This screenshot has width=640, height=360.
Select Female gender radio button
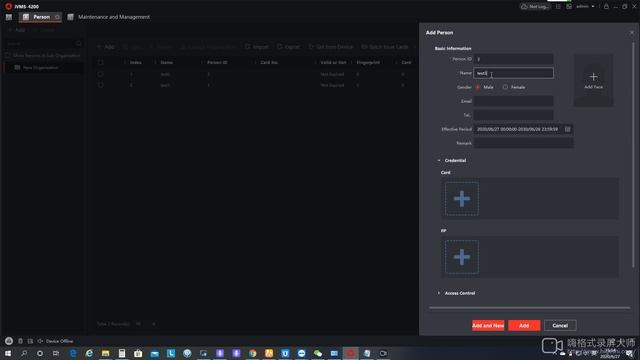point(505,87)
